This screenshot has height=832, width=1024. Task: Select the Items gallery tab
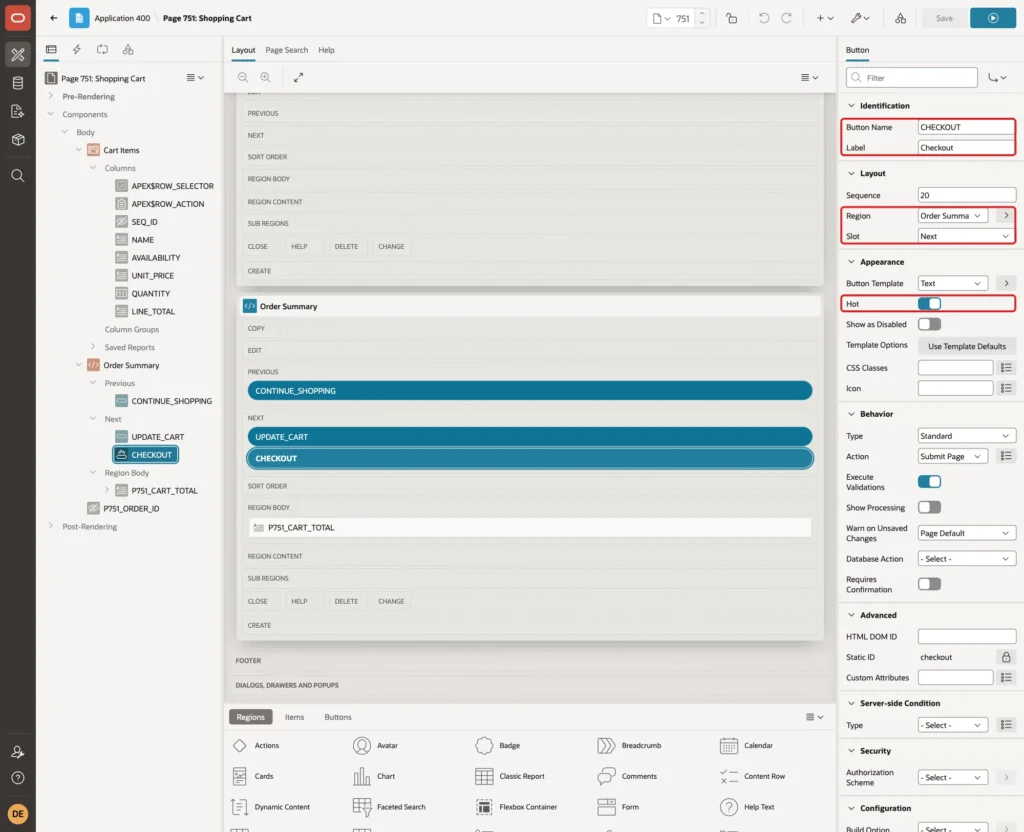(295, 717)
